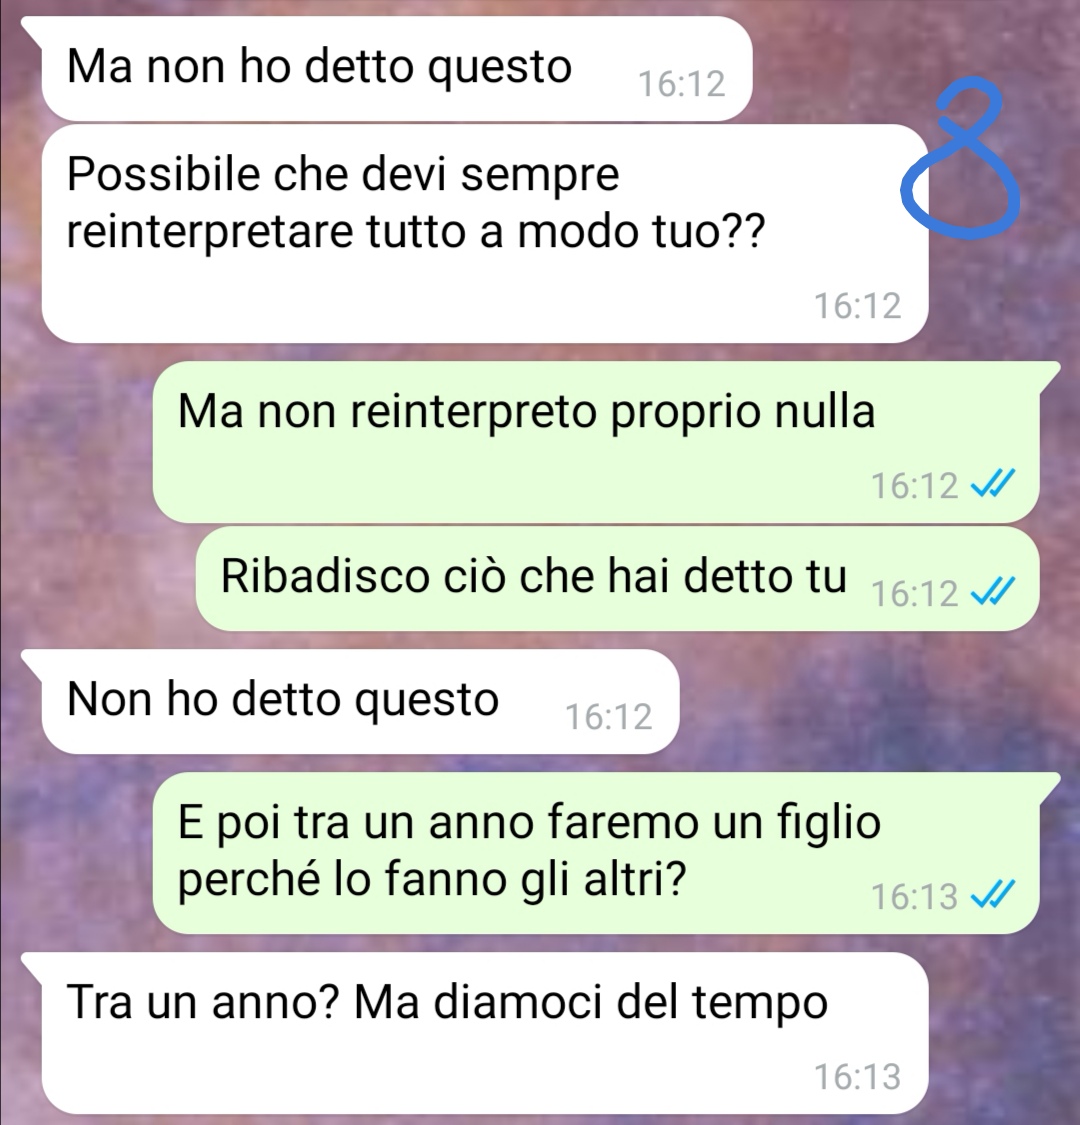The width and height of the screenshot is (1080, 1125).
Task: Click the 16:12 timestamp under 'reinterpretare tutto a modo tuo??'
Action: [858, 306]
